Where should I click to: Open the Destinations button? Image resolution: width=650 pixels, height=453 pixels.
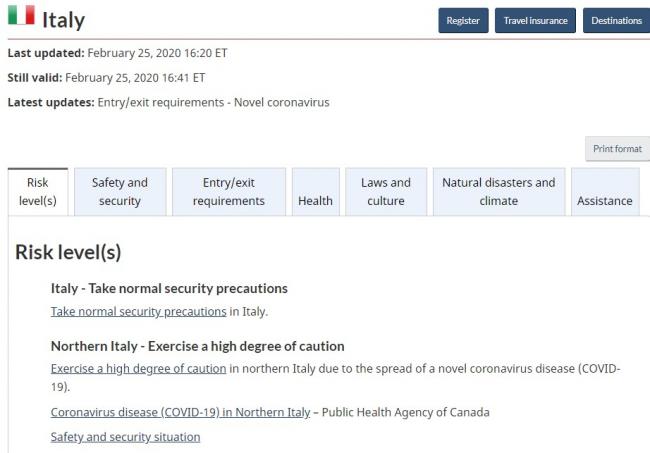click(616, 20)
